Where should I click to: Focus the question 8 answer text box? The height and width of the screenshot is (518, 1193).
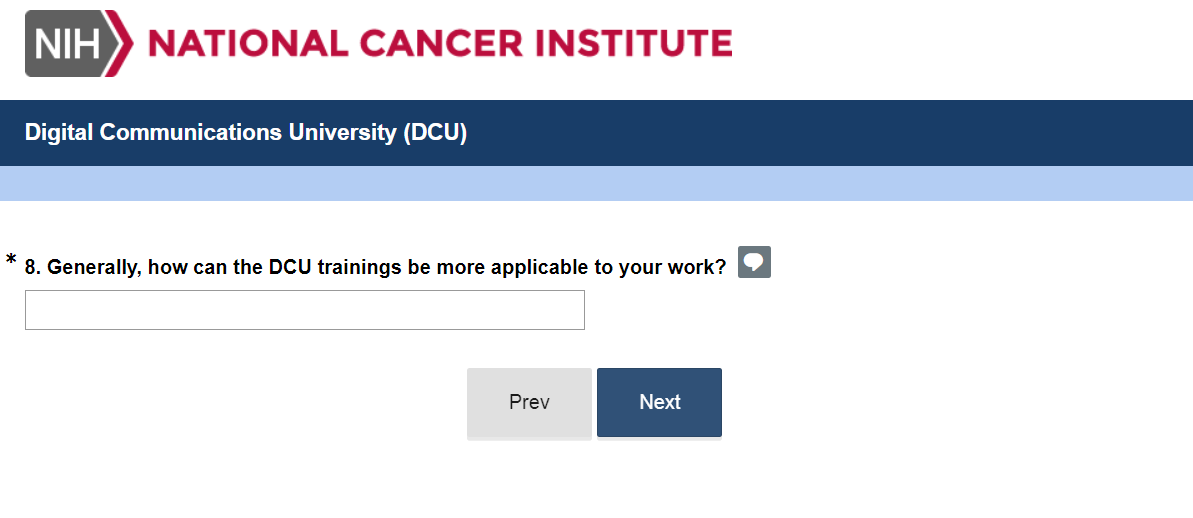304,310
